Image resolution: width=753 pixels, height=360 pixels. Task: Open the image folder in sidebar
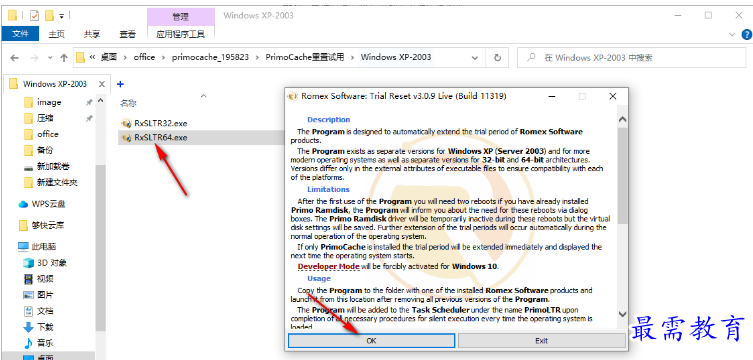coord(49,102)
